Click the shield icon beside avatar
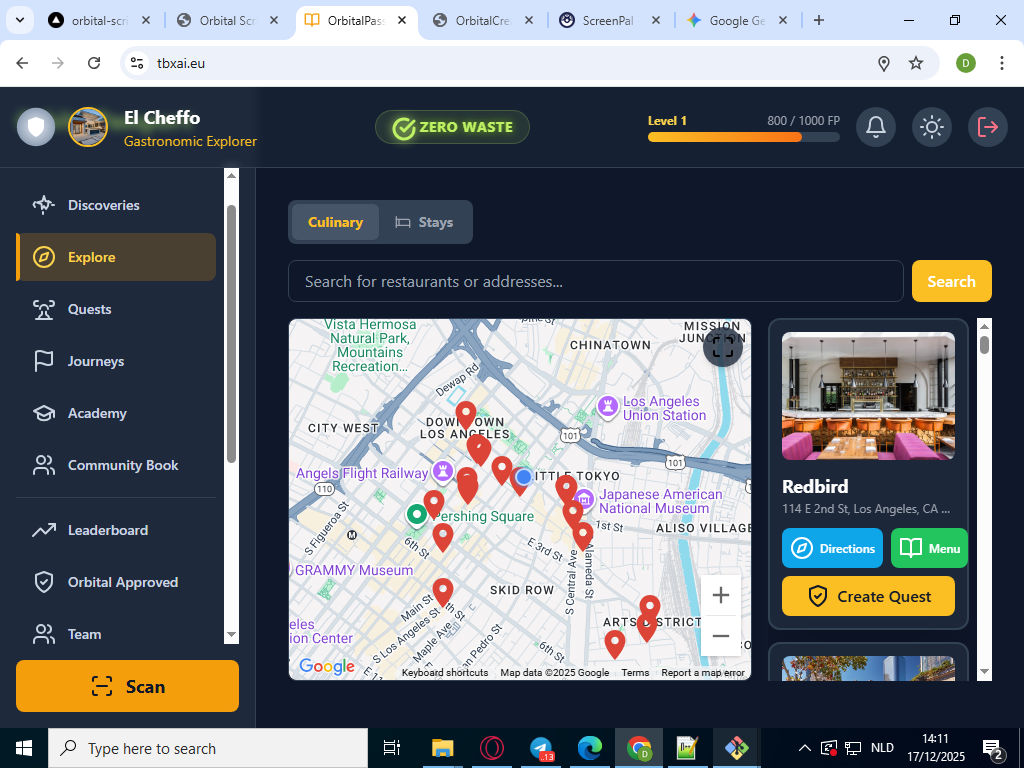Image resolution: width=1024 pixels, height=768 pixels. pos(36,127)
